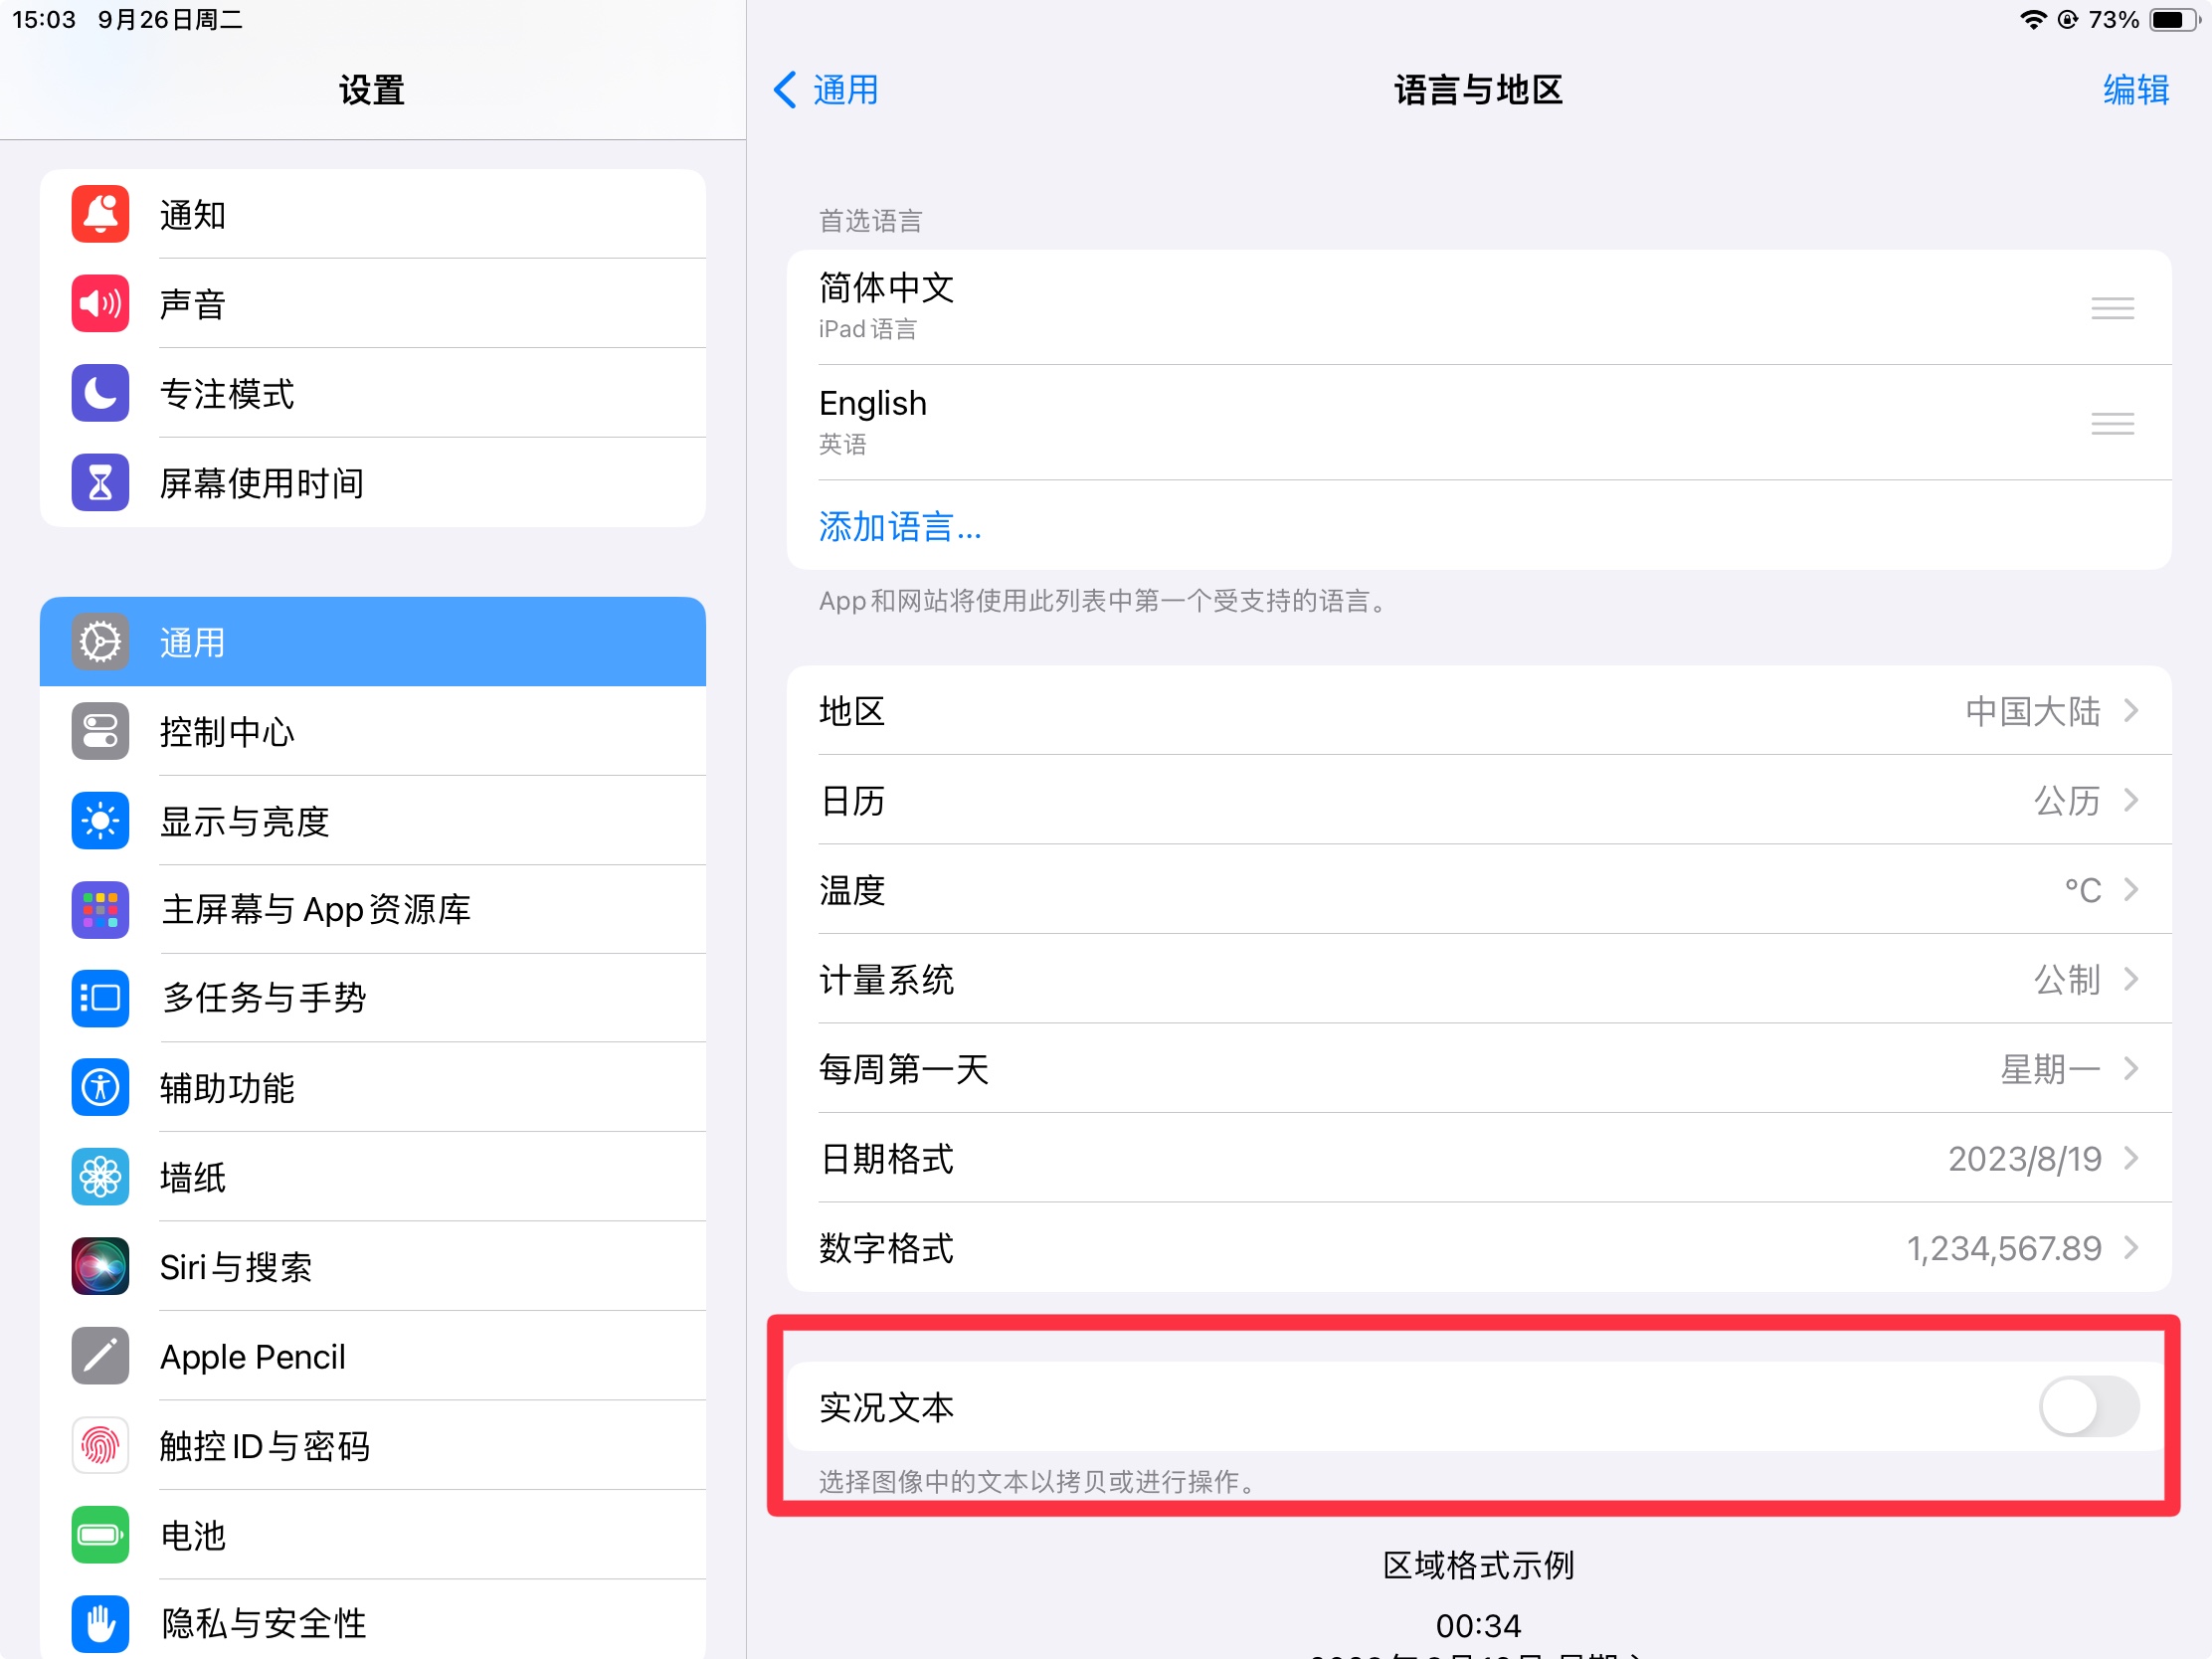2212x1659 pixels.
Task: Tap the 添加语言 add language link
Action: click(900, 527)
